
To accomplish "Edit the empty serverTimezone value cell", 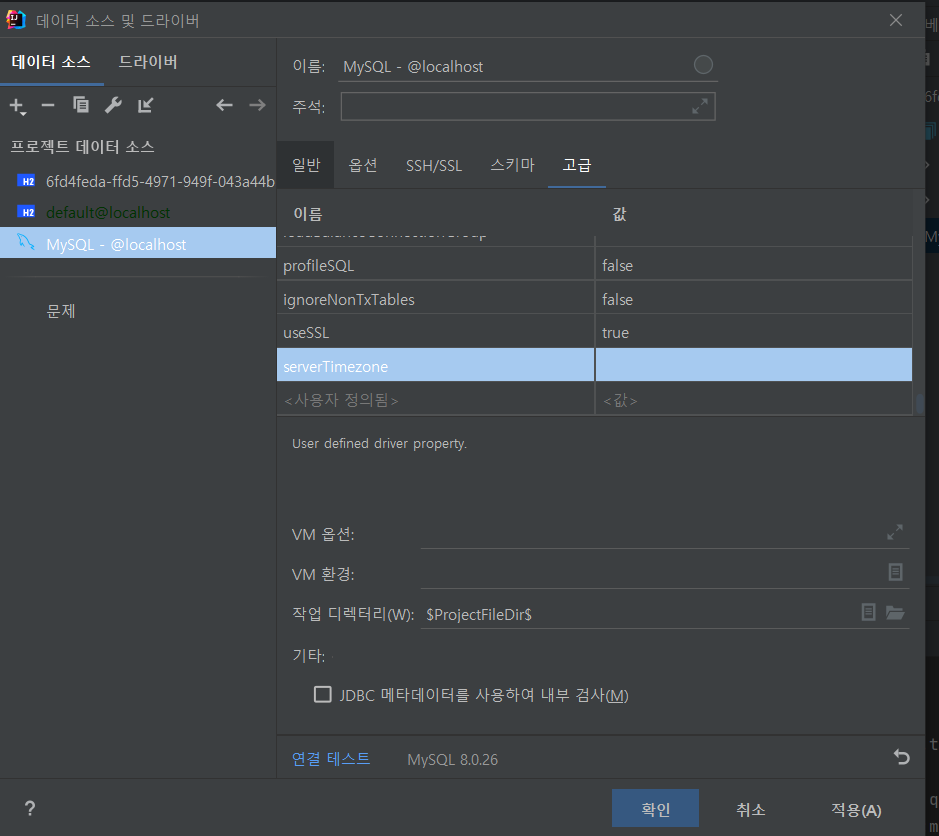I will click(x=753, y=366).
